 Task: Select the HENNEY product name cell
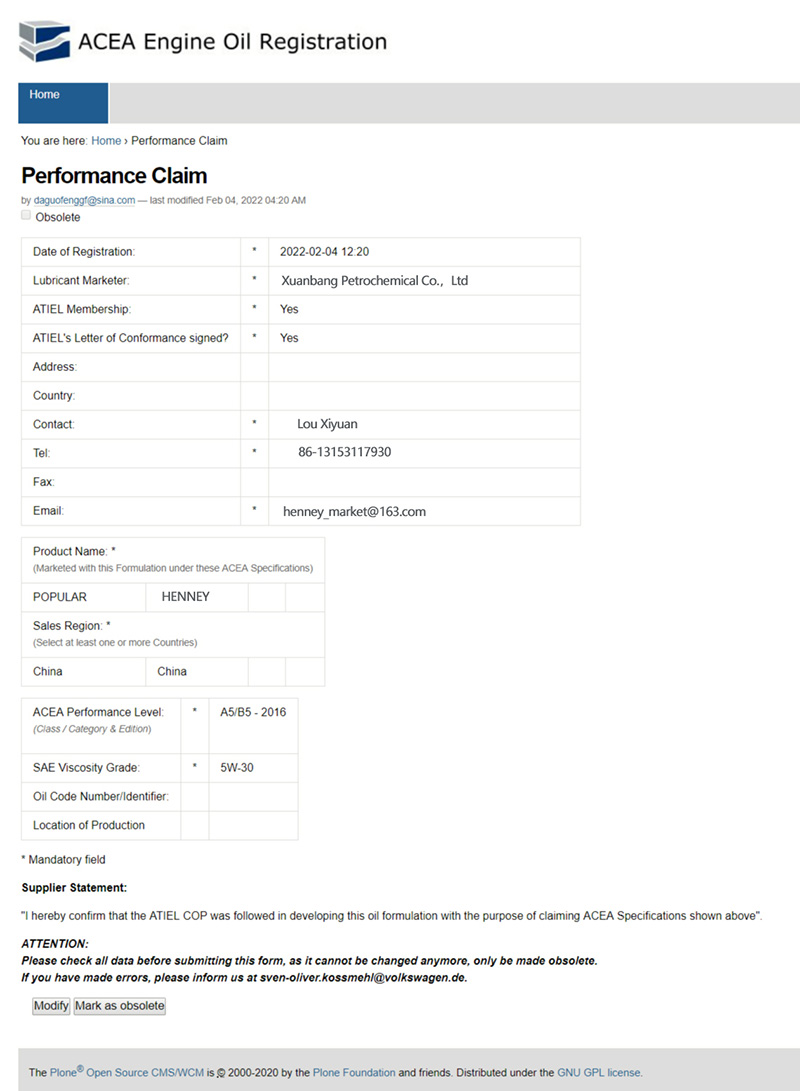pyautogui.click(x=185, y=597)
